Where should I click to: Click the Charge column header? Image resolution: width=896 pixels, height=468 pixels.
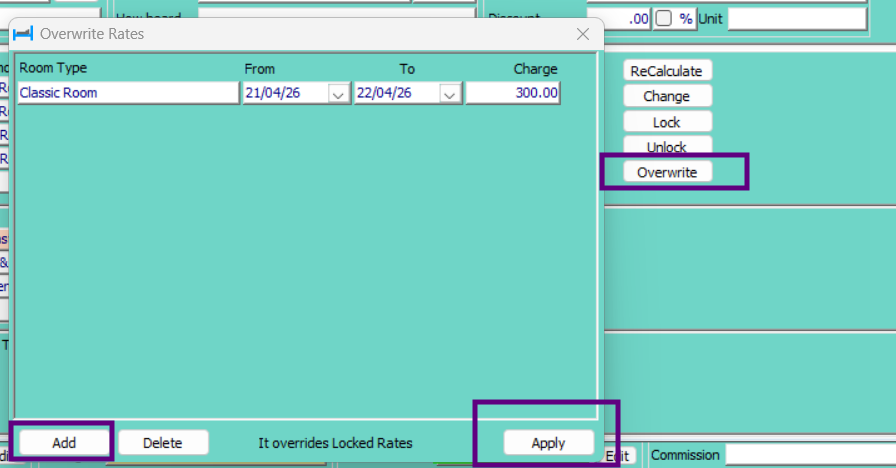tap(535, 69)
